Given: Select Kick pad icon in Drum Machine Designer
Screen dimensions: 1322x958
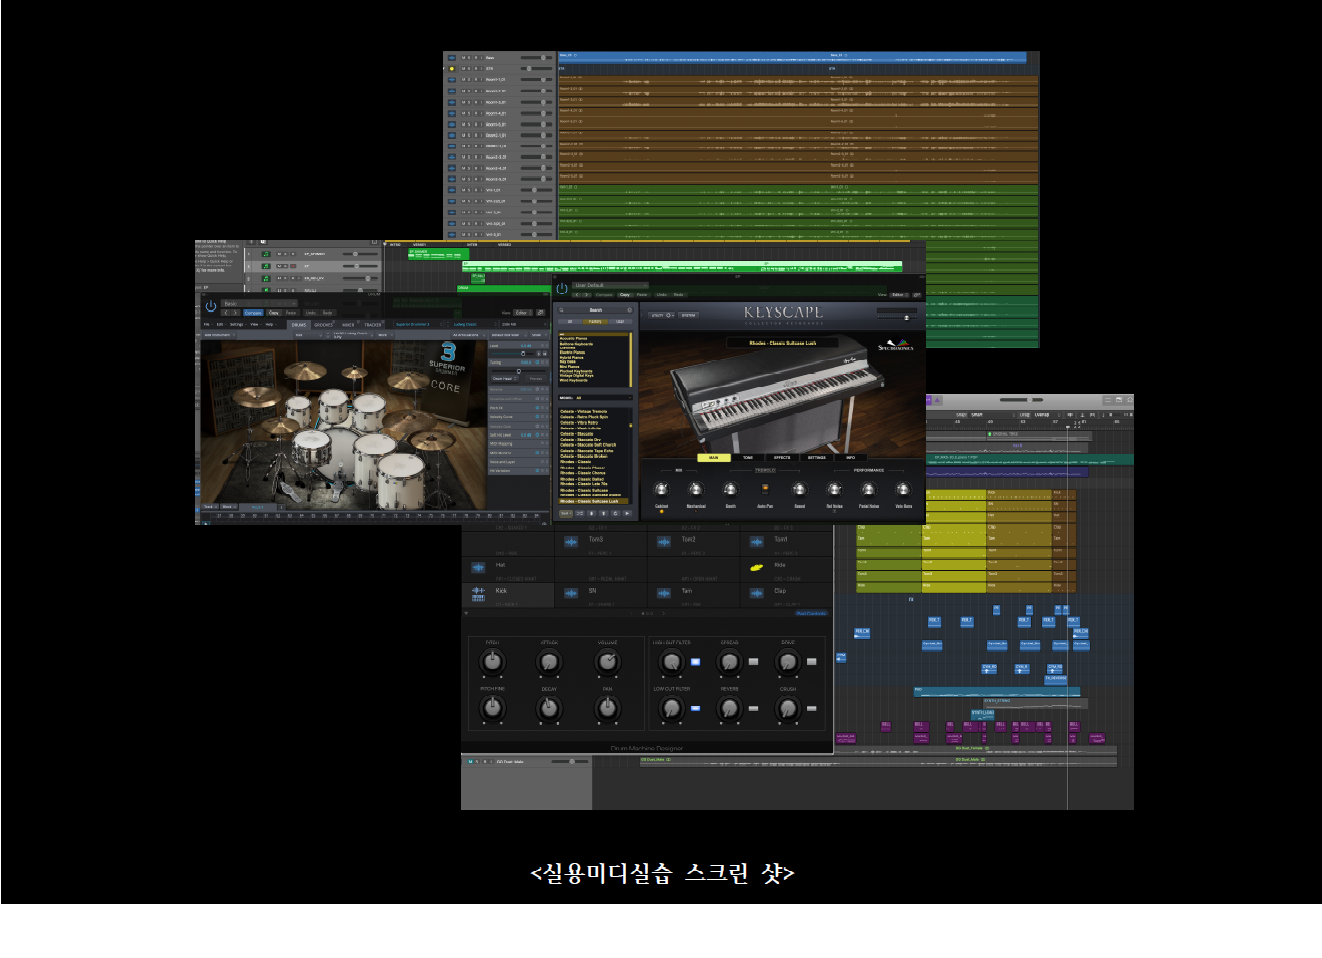Looking at the screenshot, I should pyautogui.click(x=478, y=594).
